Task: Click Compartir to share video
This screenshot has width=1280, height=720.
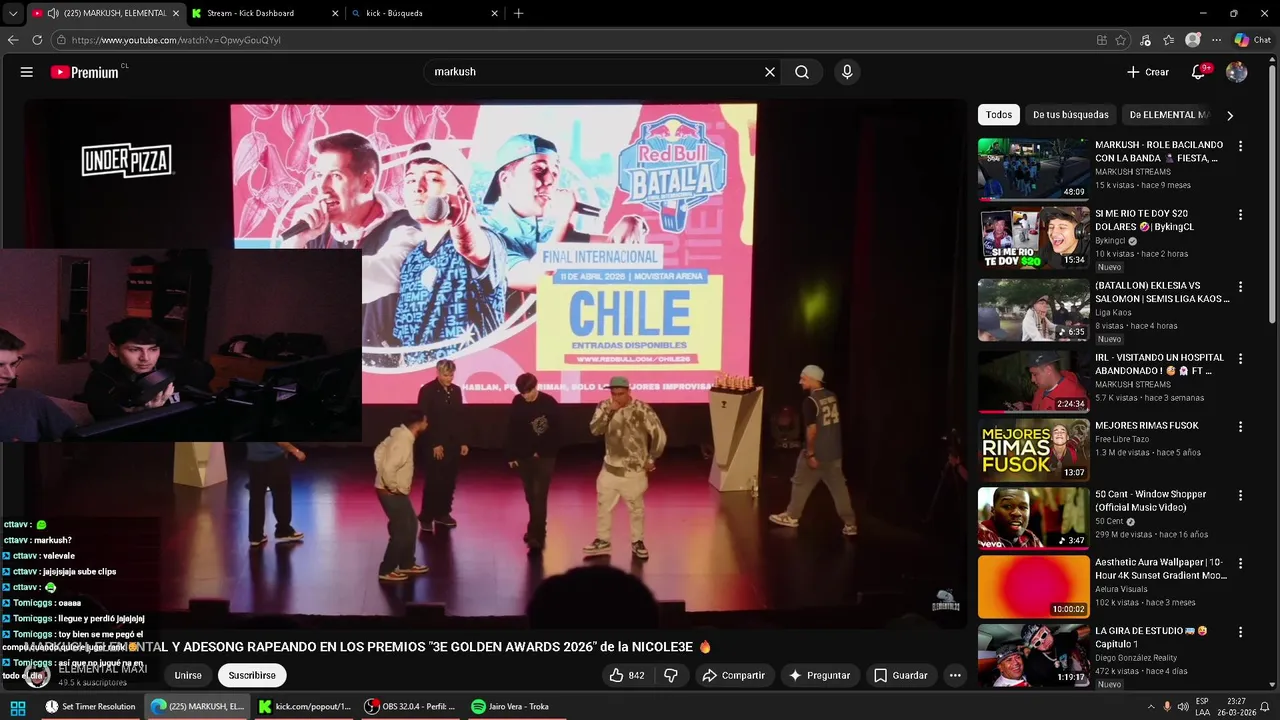Action: click(733, 675)
